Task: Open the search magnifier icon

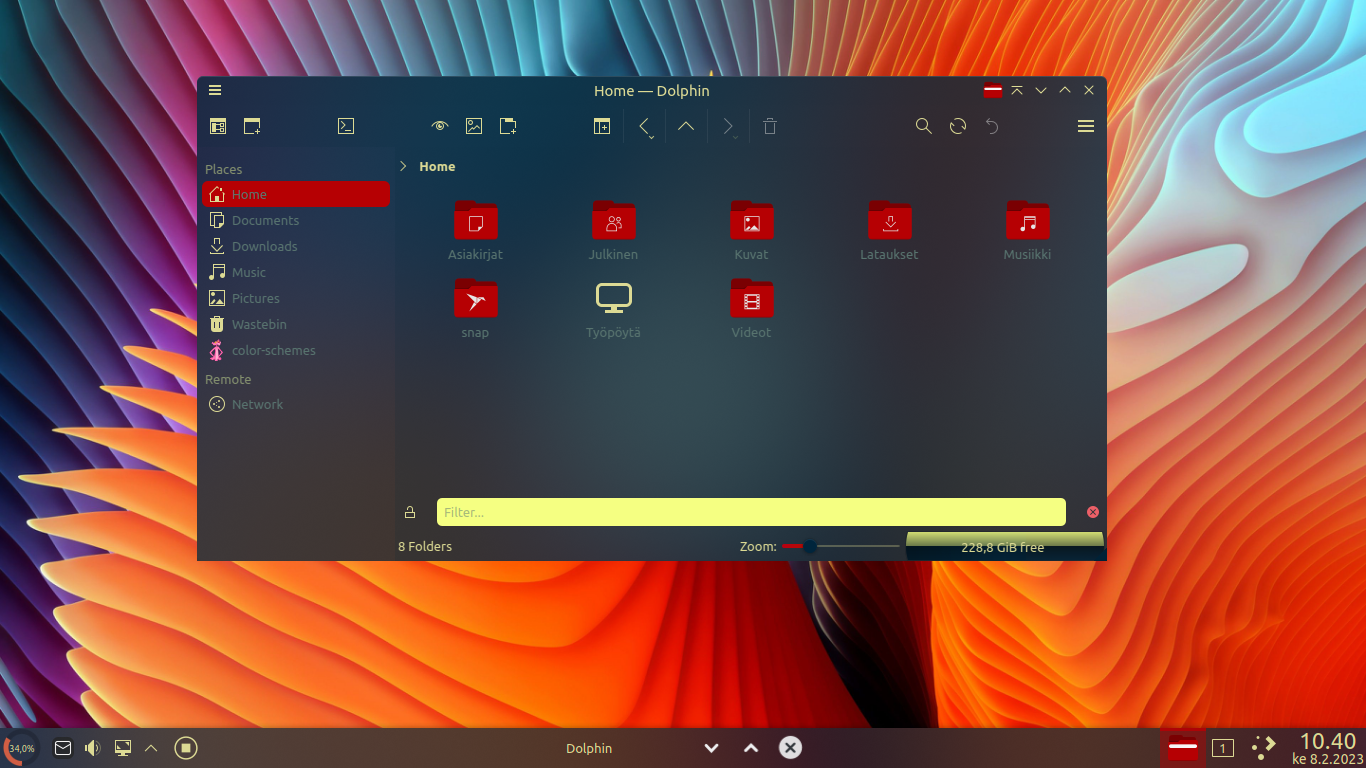Action: (x=924, y=126)
